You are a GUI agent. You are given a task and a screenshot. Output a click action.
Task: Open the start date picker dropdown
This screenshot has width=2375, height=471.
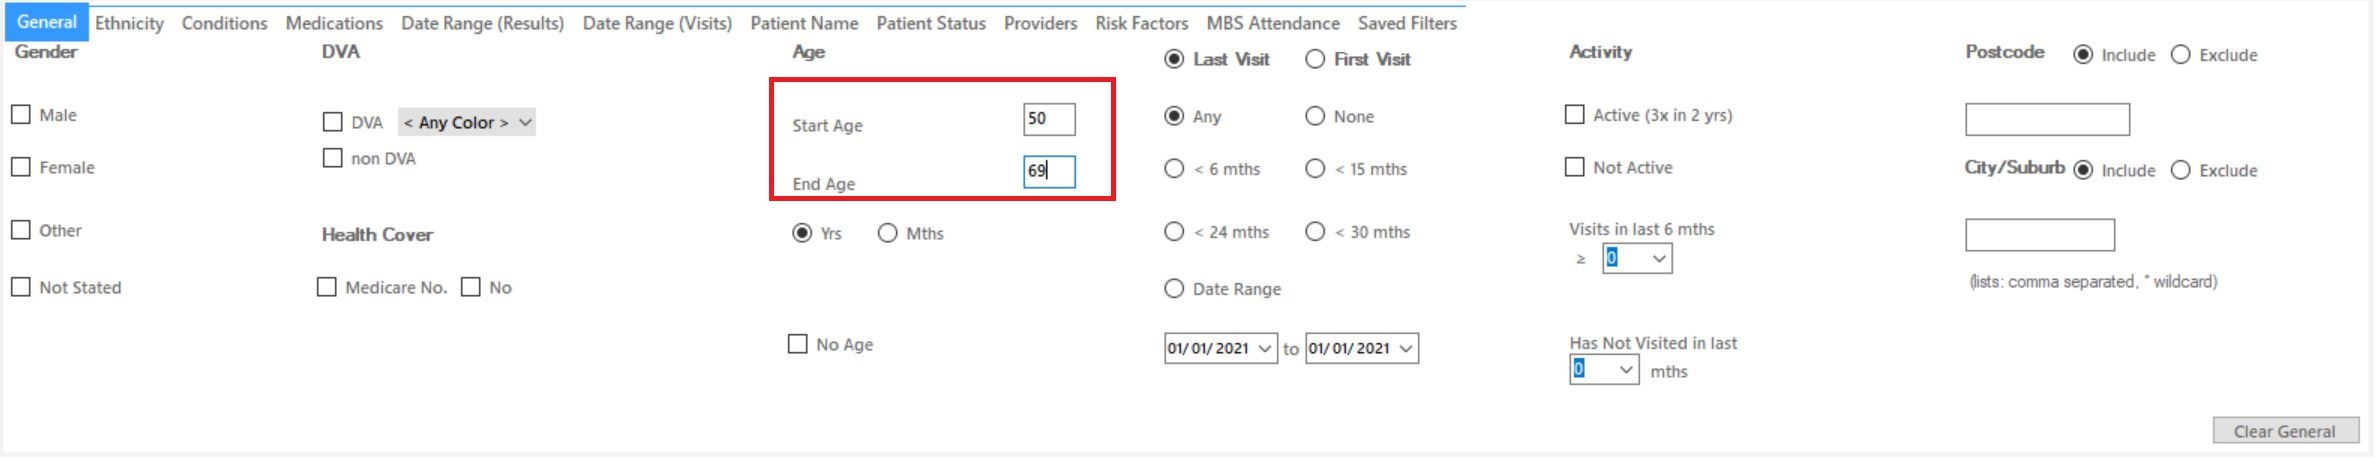pos(1265,348)
